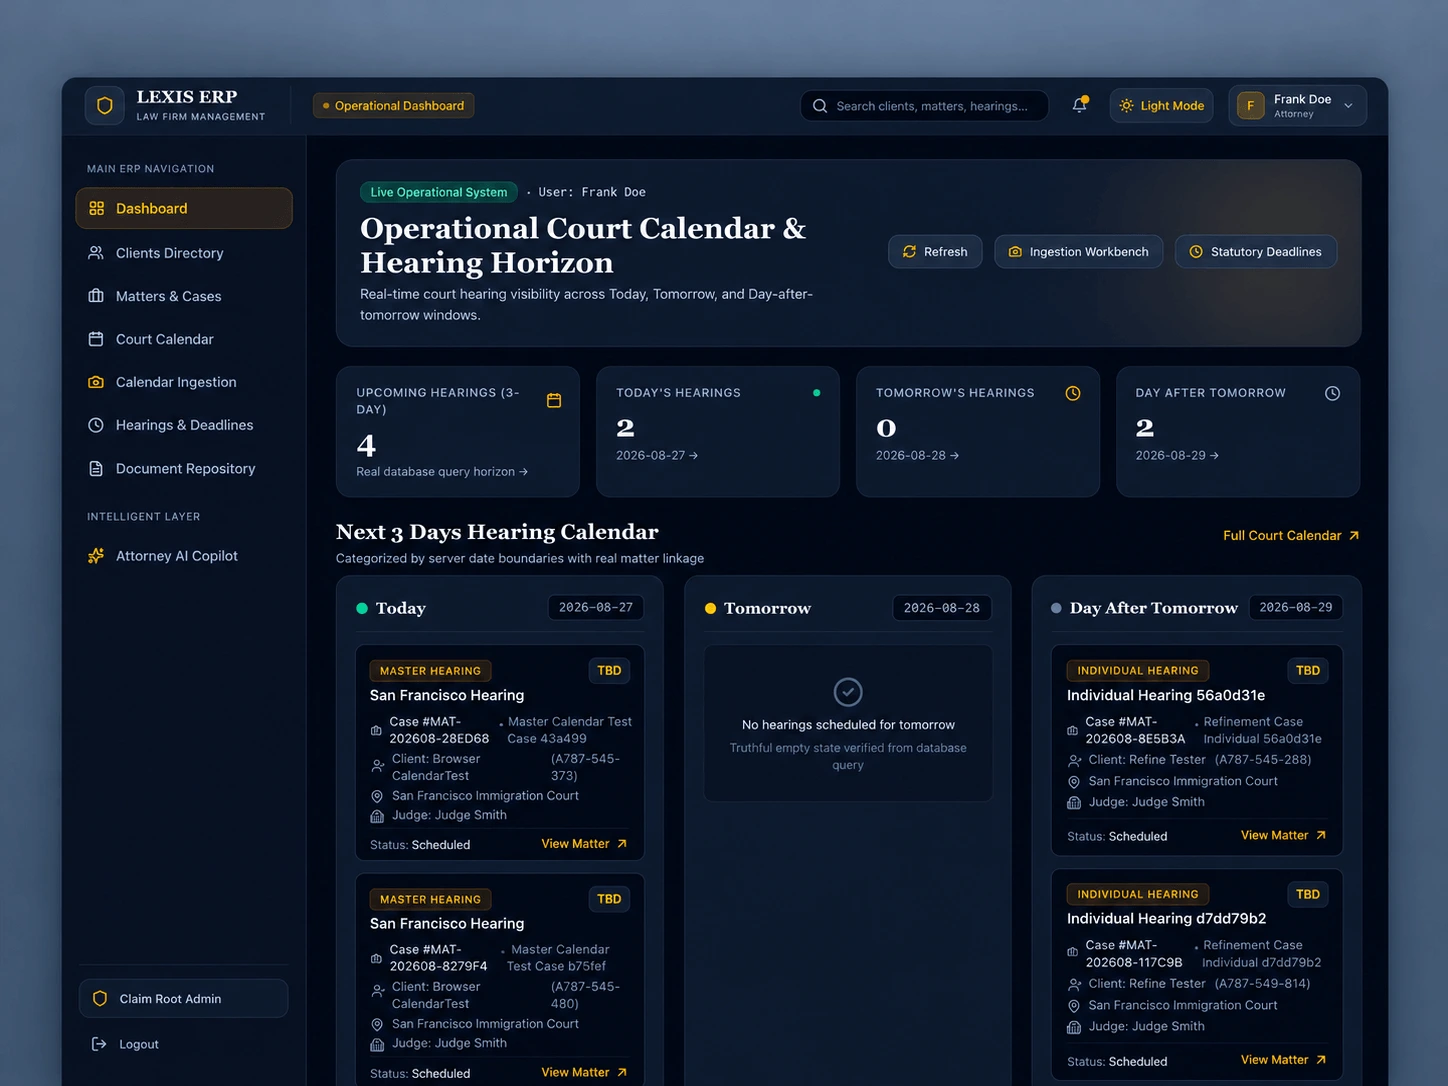Click the LEXIS ERP shield logo
The image size is (1448, 1086).
[x=105, y=105]
